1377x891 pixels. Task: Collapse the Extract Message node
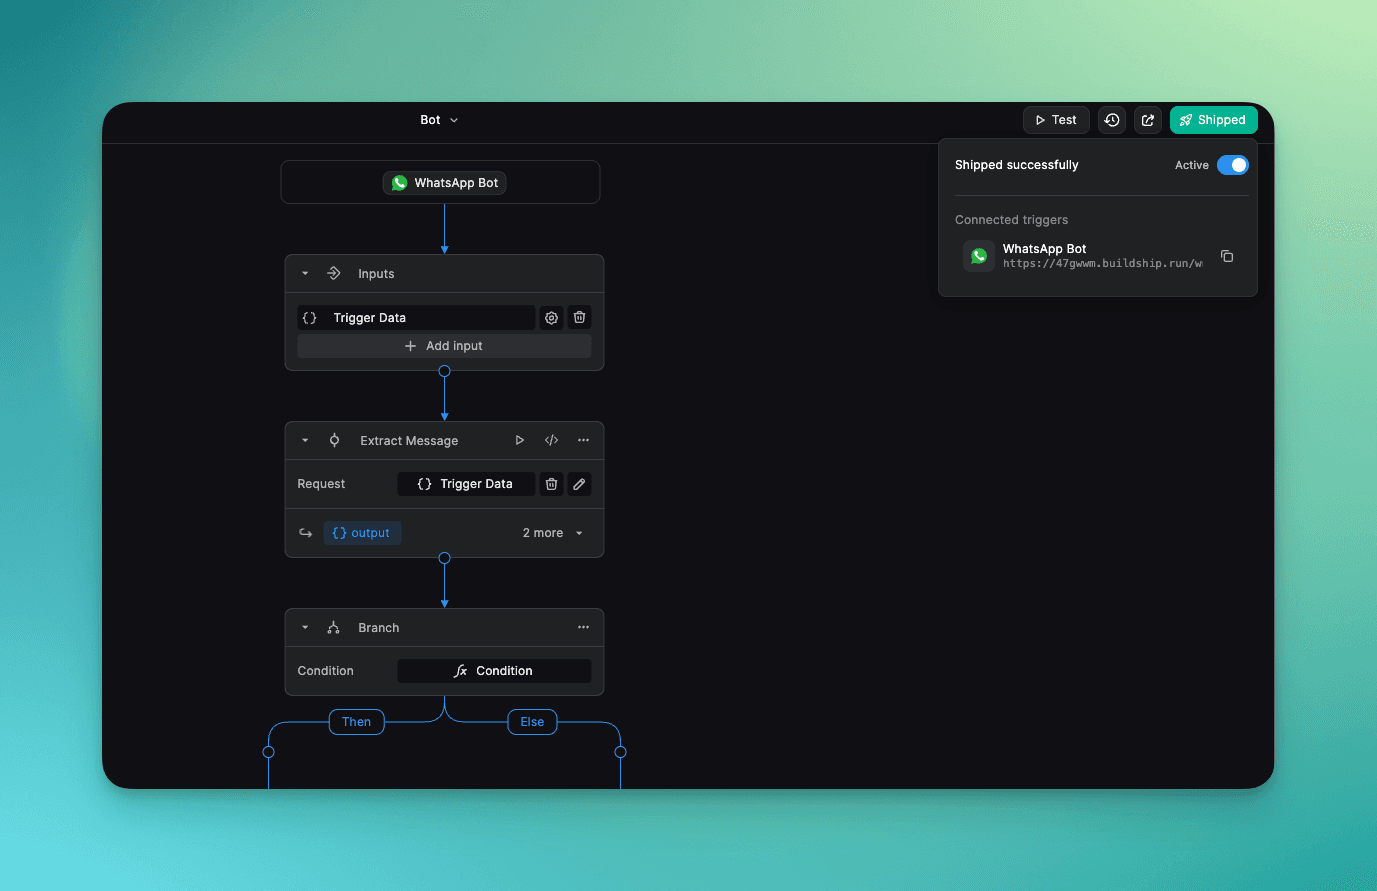pos(305,440)
